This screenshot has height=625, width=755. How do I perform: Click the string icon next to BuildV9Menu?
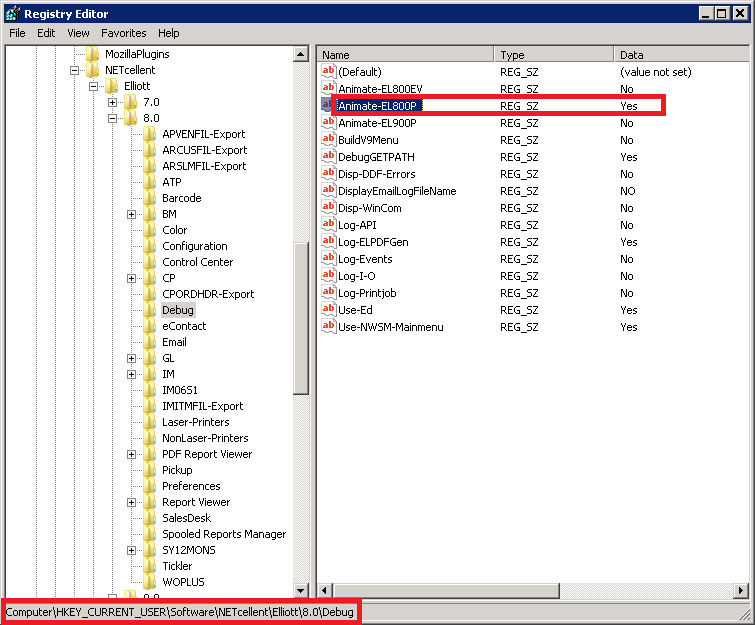coord(328,139)
